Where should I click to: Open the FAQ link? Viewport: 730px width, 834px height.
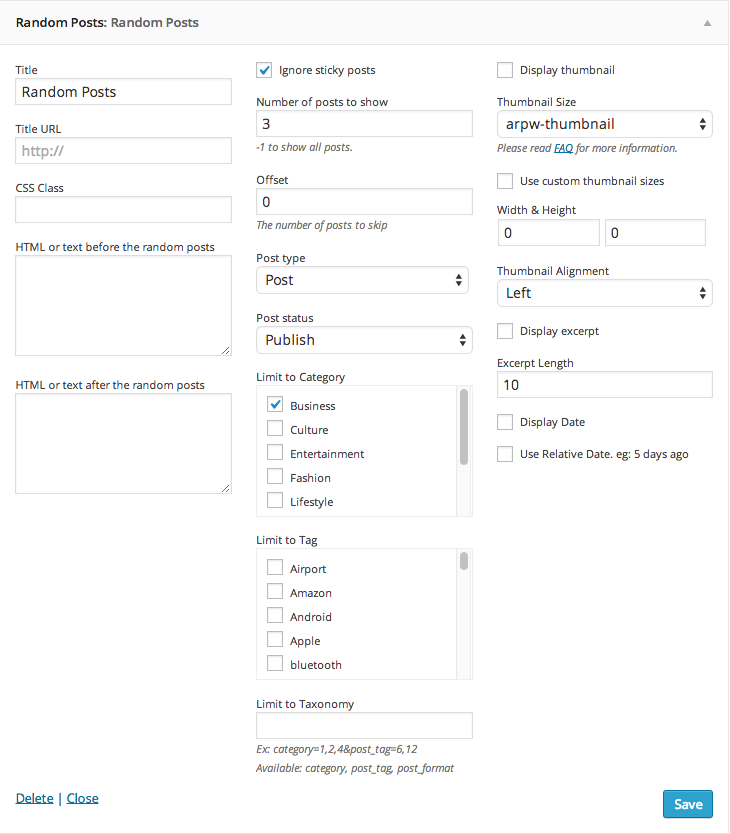point(563,148)
